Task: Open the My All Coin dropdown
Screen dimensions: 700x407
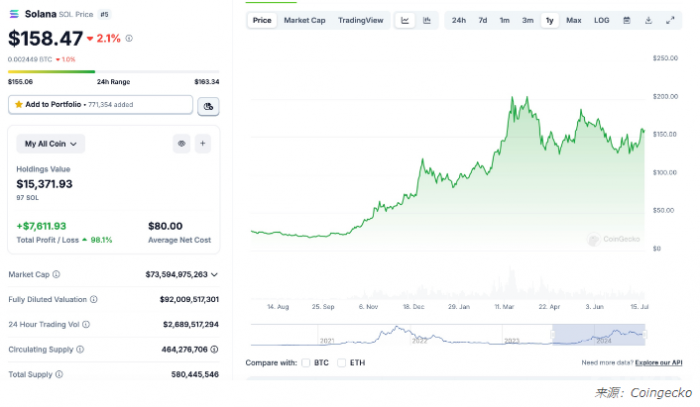Action: pos(50,144)
